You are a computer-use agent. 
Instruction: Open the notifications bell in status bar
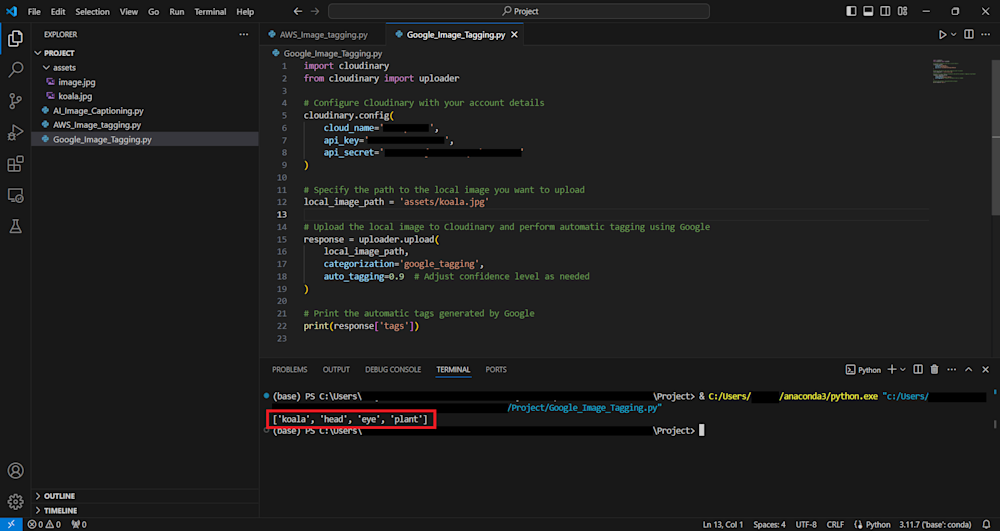(985, 525)
